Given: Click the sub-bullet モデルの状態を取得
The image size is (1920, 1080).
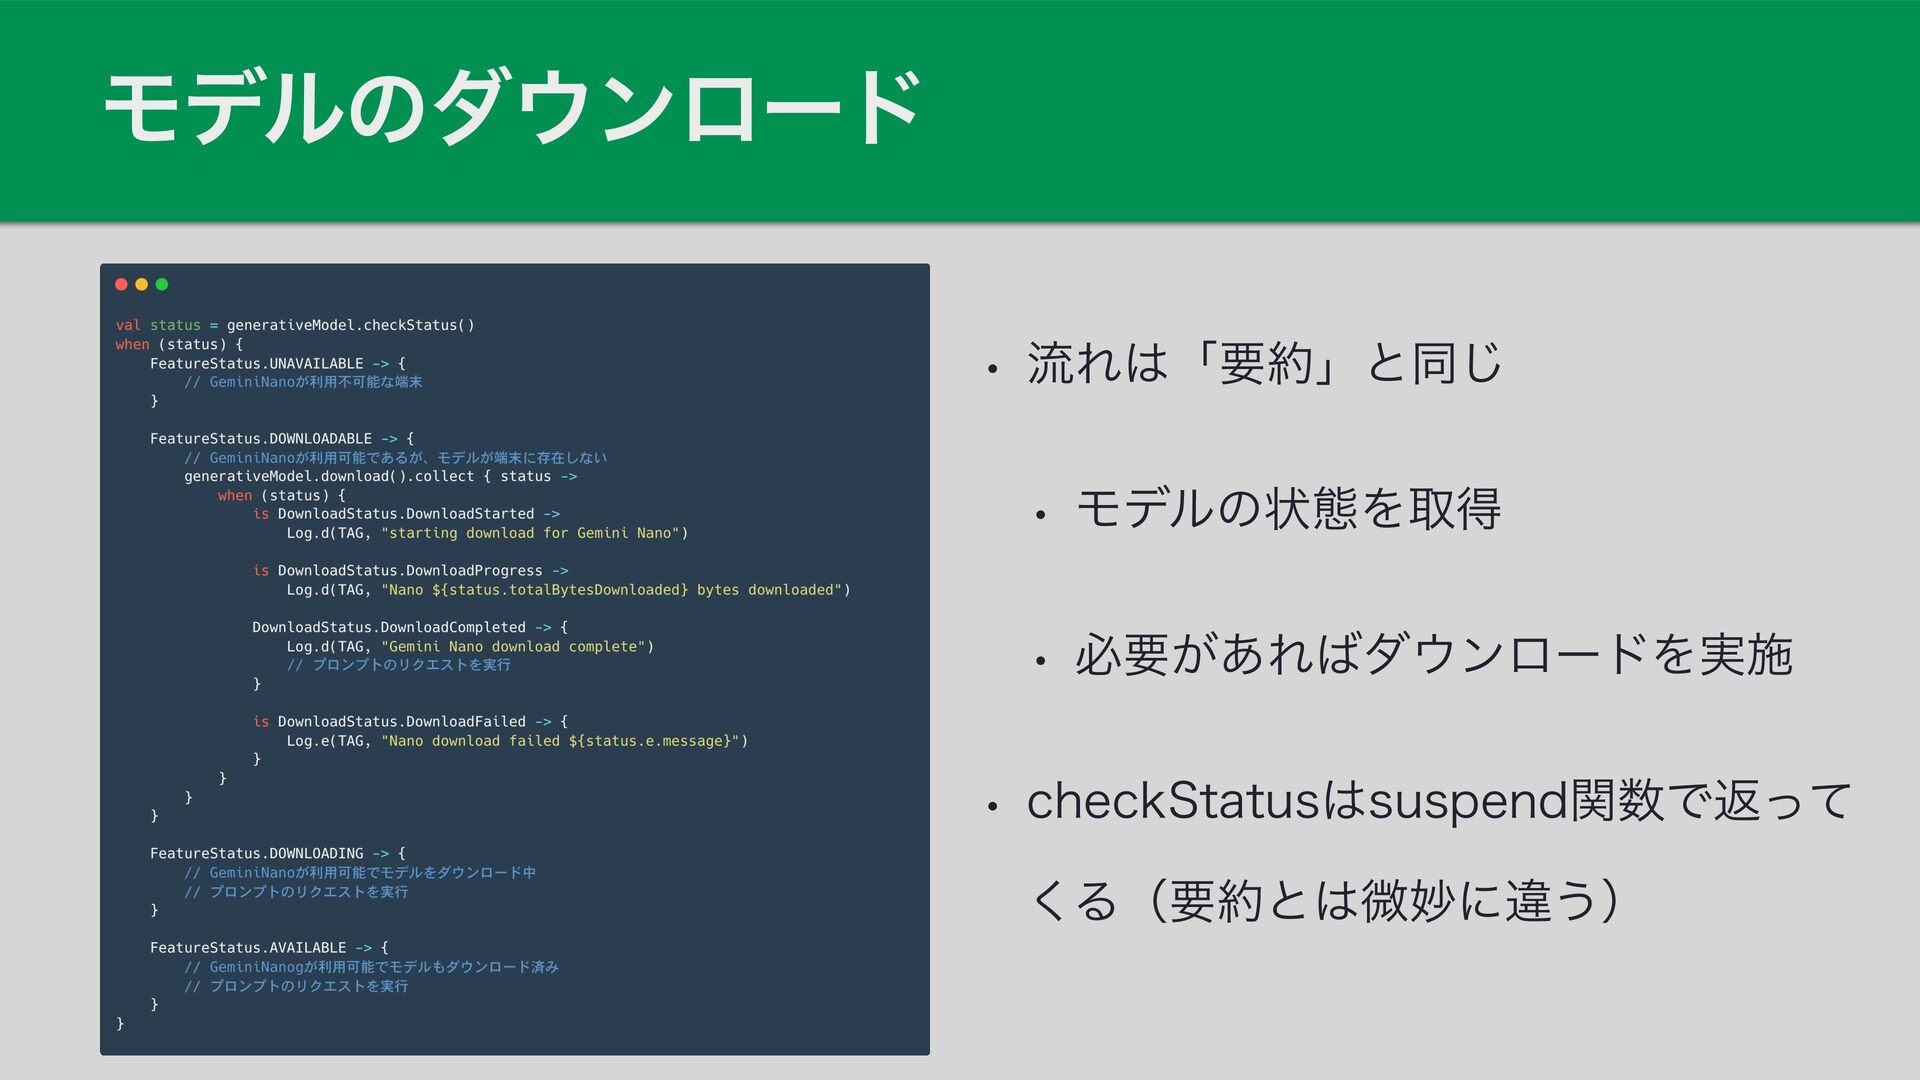Looking at the screenshot, I should [x=1288, y=509].
